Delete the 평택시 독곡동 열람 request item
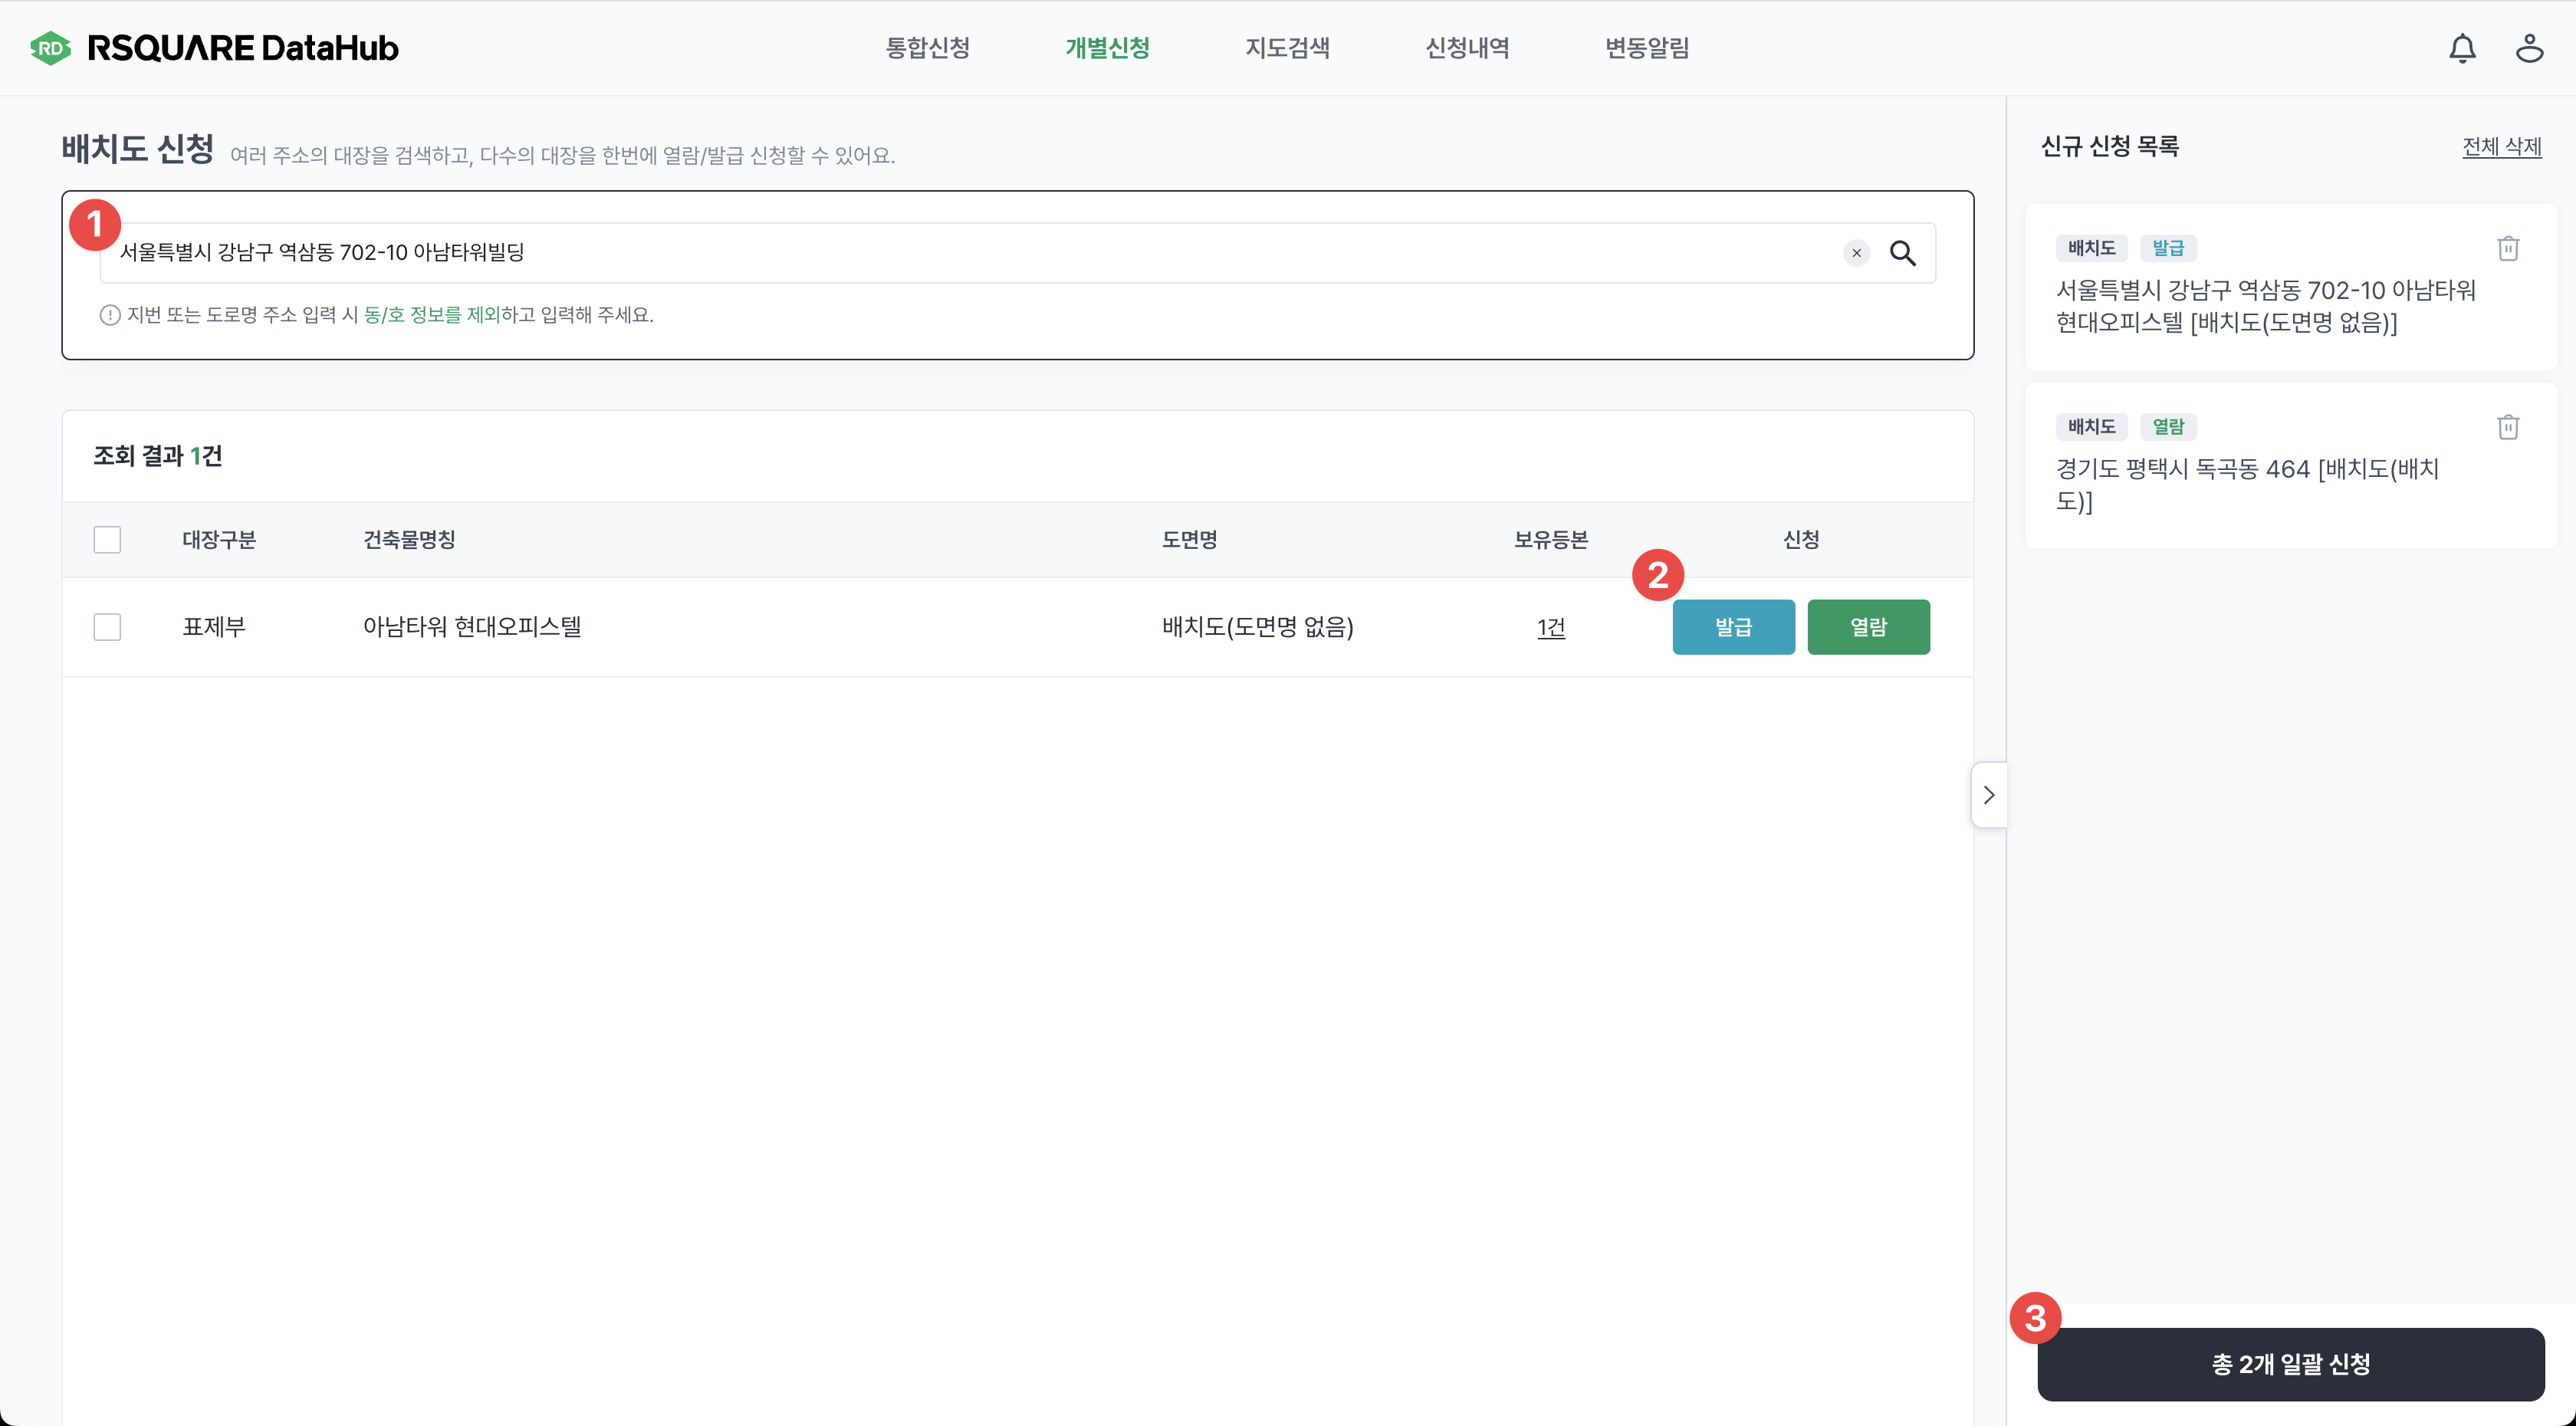 pos(2507,427)
